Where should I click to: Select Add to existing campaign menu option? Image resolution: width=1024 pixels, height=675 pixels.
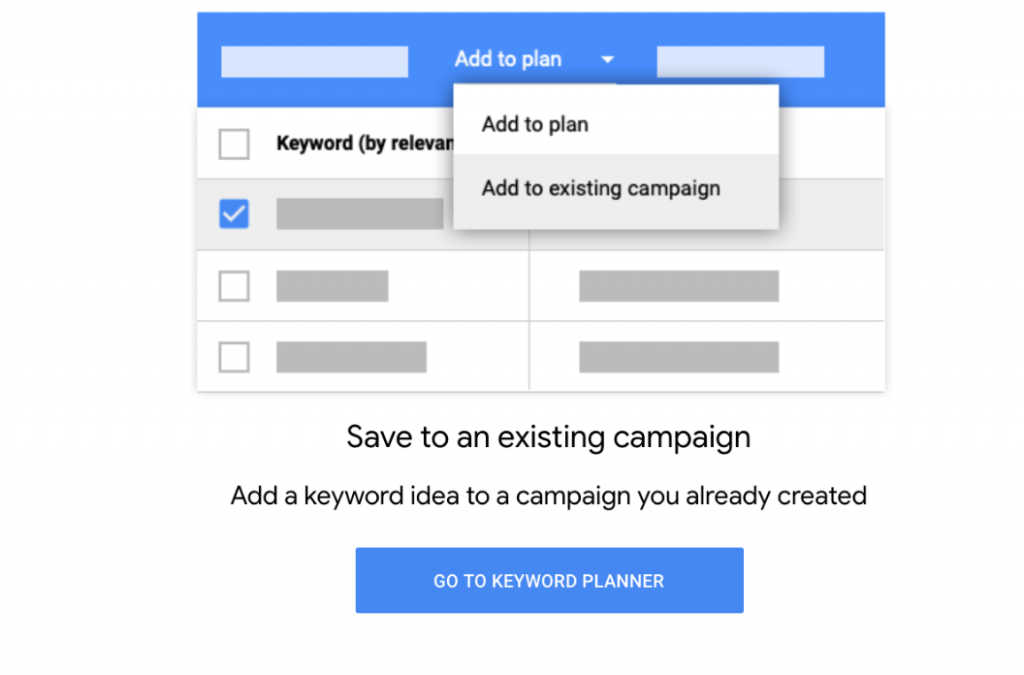coord(600,188)
